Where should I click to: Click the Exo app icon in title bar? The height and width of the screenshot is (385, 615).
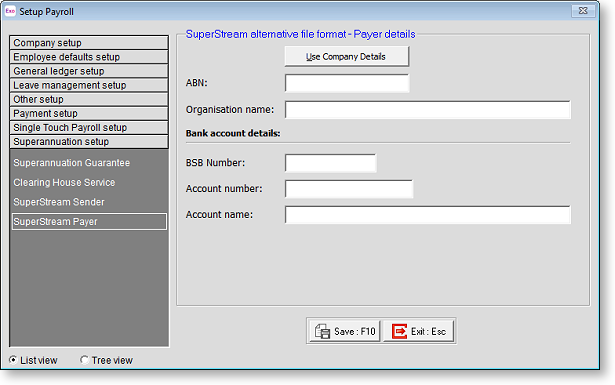coord(10,11)
